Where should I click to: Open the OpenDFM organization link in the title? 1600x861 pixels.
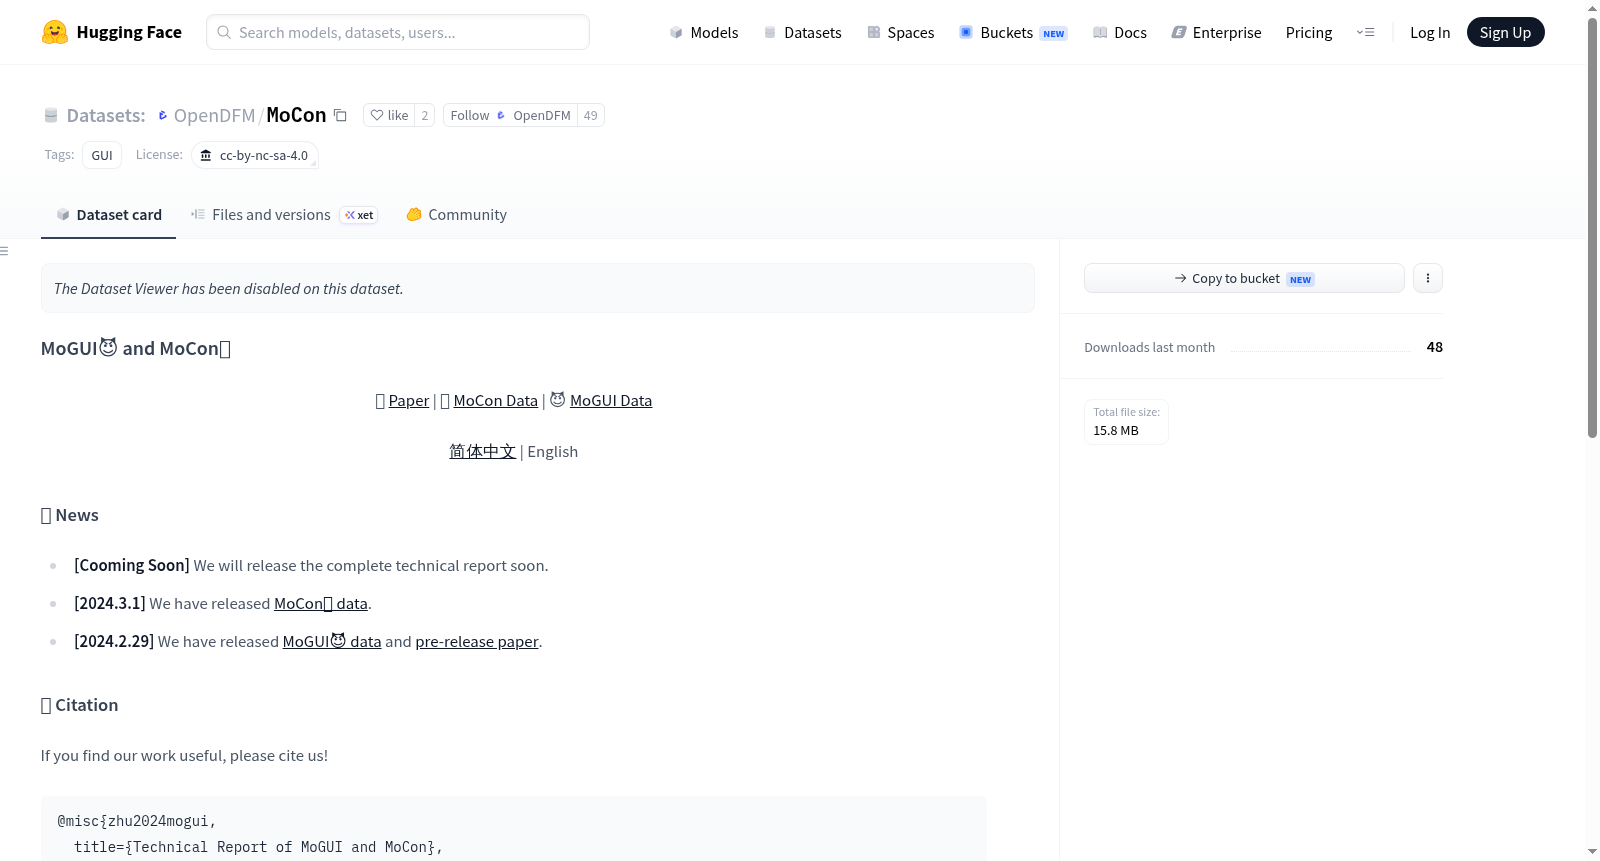point(214,115)
